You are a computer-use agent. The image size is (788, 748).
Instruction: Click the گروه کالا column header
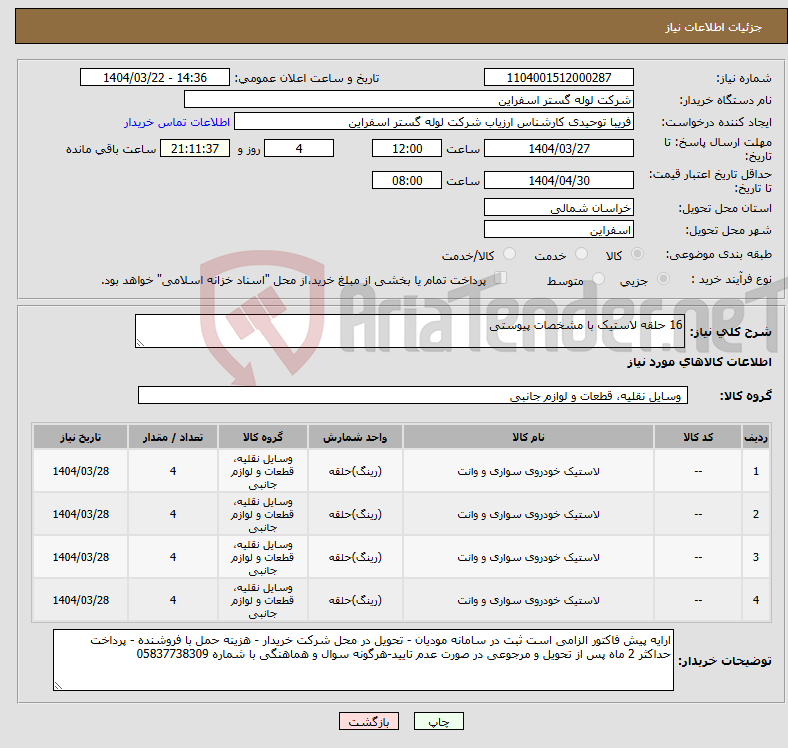(262, 437)
